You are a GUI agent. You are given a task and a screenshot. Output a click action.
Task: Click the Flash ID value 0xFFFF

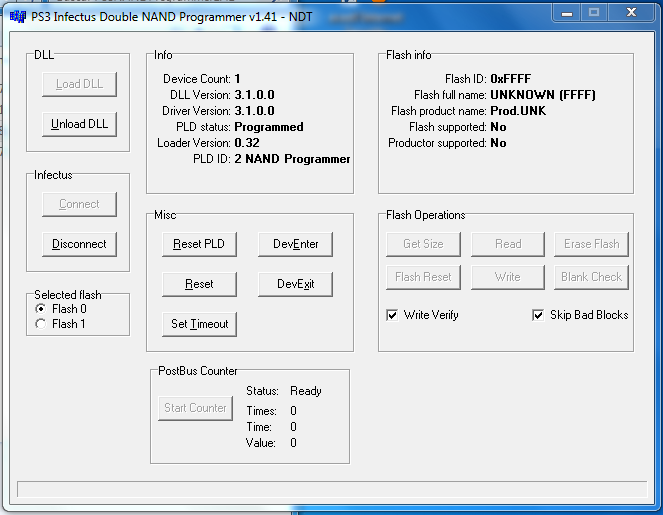pos(510,79)
